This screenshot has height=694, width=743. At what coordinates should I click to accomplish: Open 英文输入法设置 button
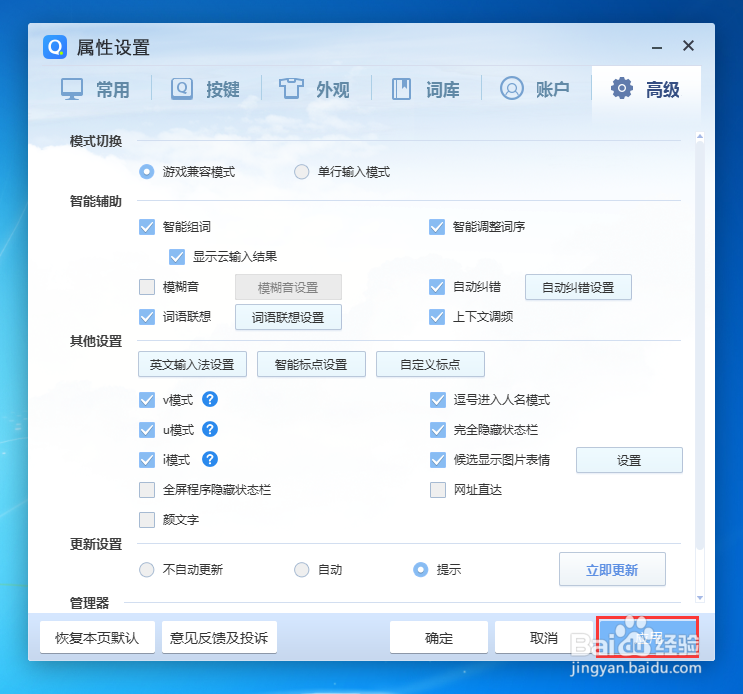coord(192,364)
